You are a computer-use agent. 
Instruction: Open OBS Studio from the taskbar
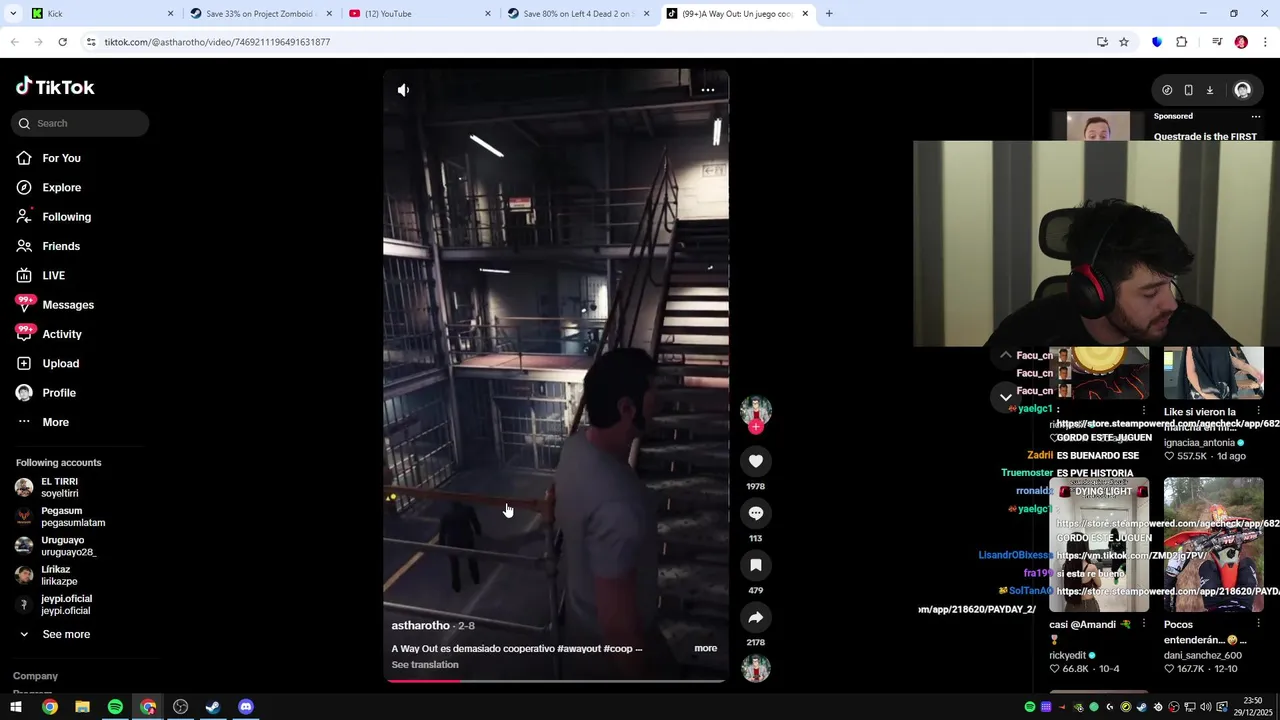click(x=180, y=707)
